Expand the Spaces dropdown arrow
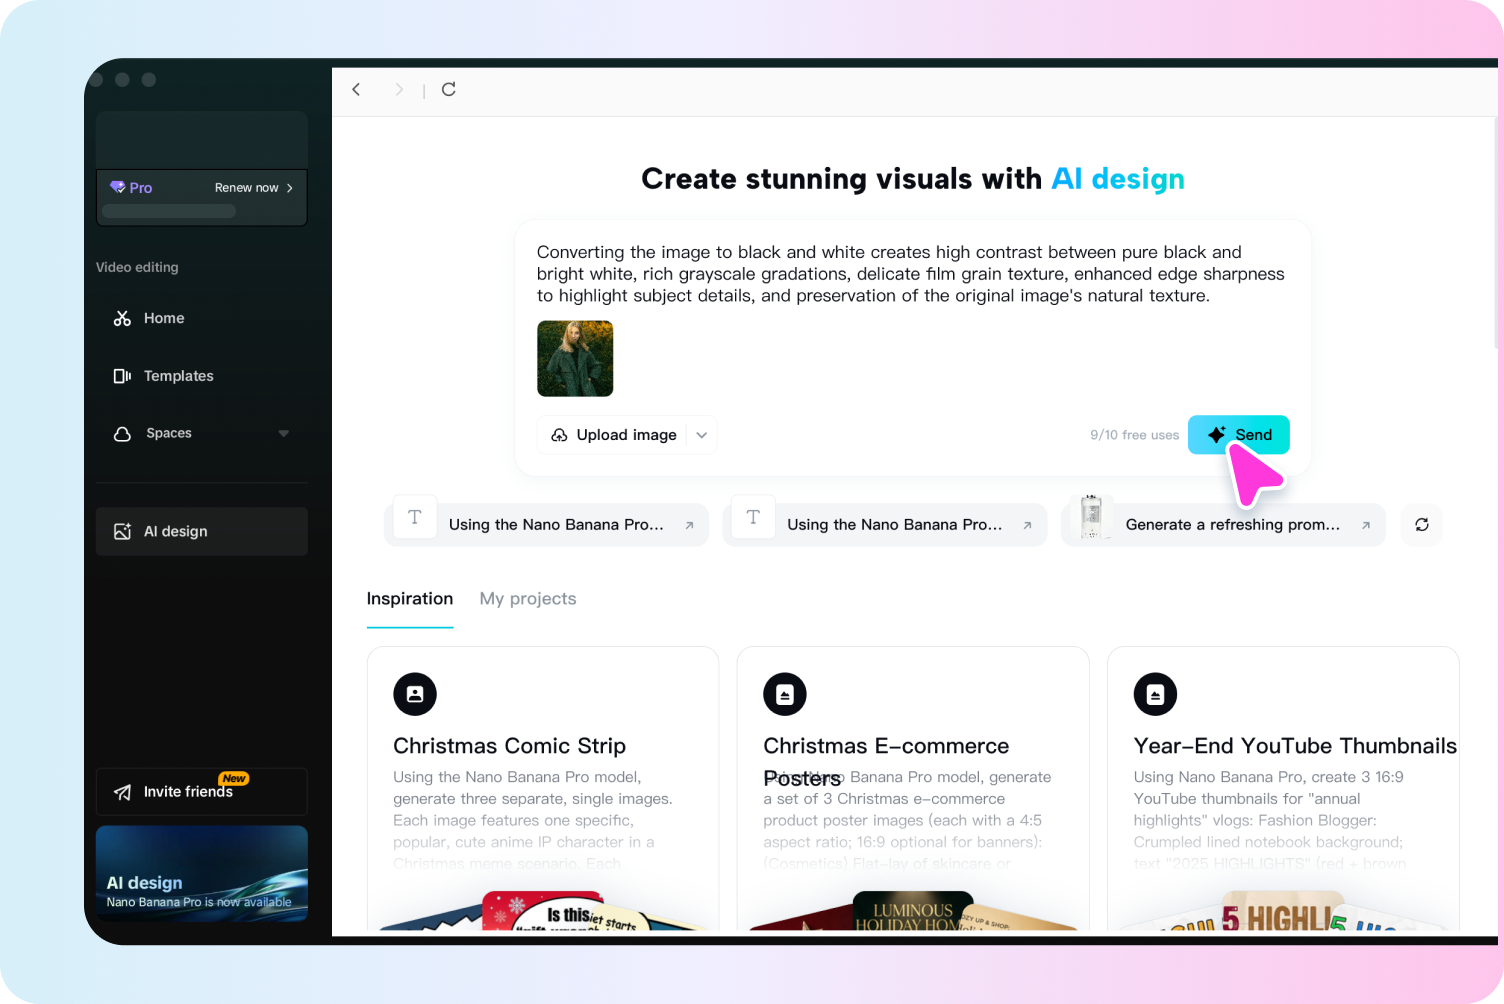1504x1004 pixels. 284,433
